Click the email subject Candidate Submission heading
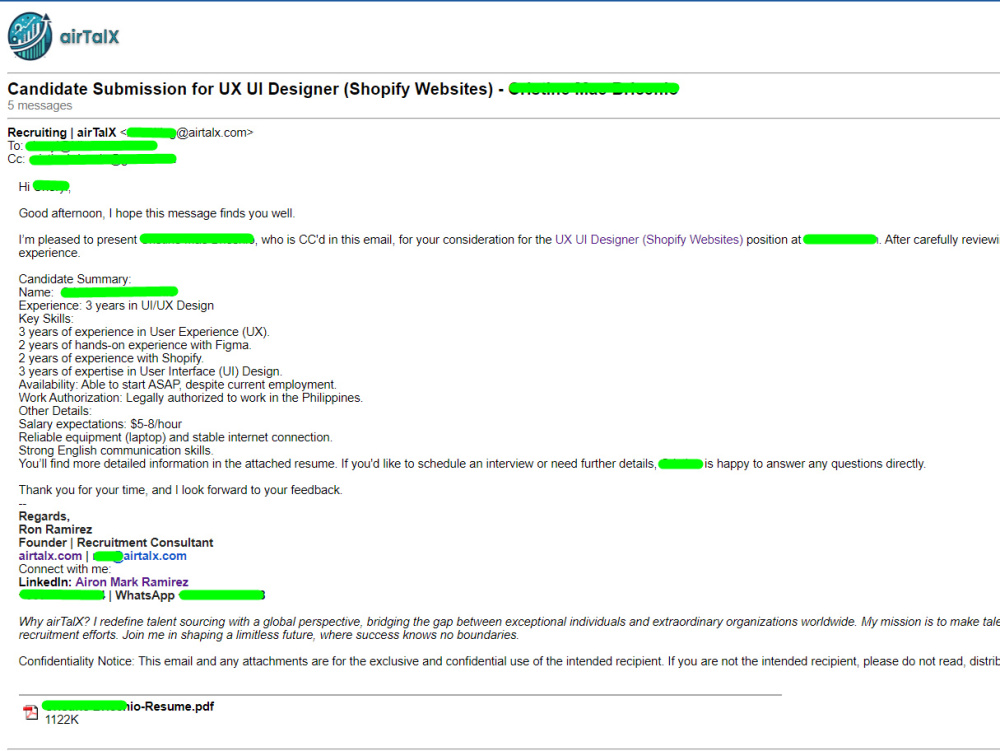The width and height of the screenshot is (1000, 751). point(343,89)
